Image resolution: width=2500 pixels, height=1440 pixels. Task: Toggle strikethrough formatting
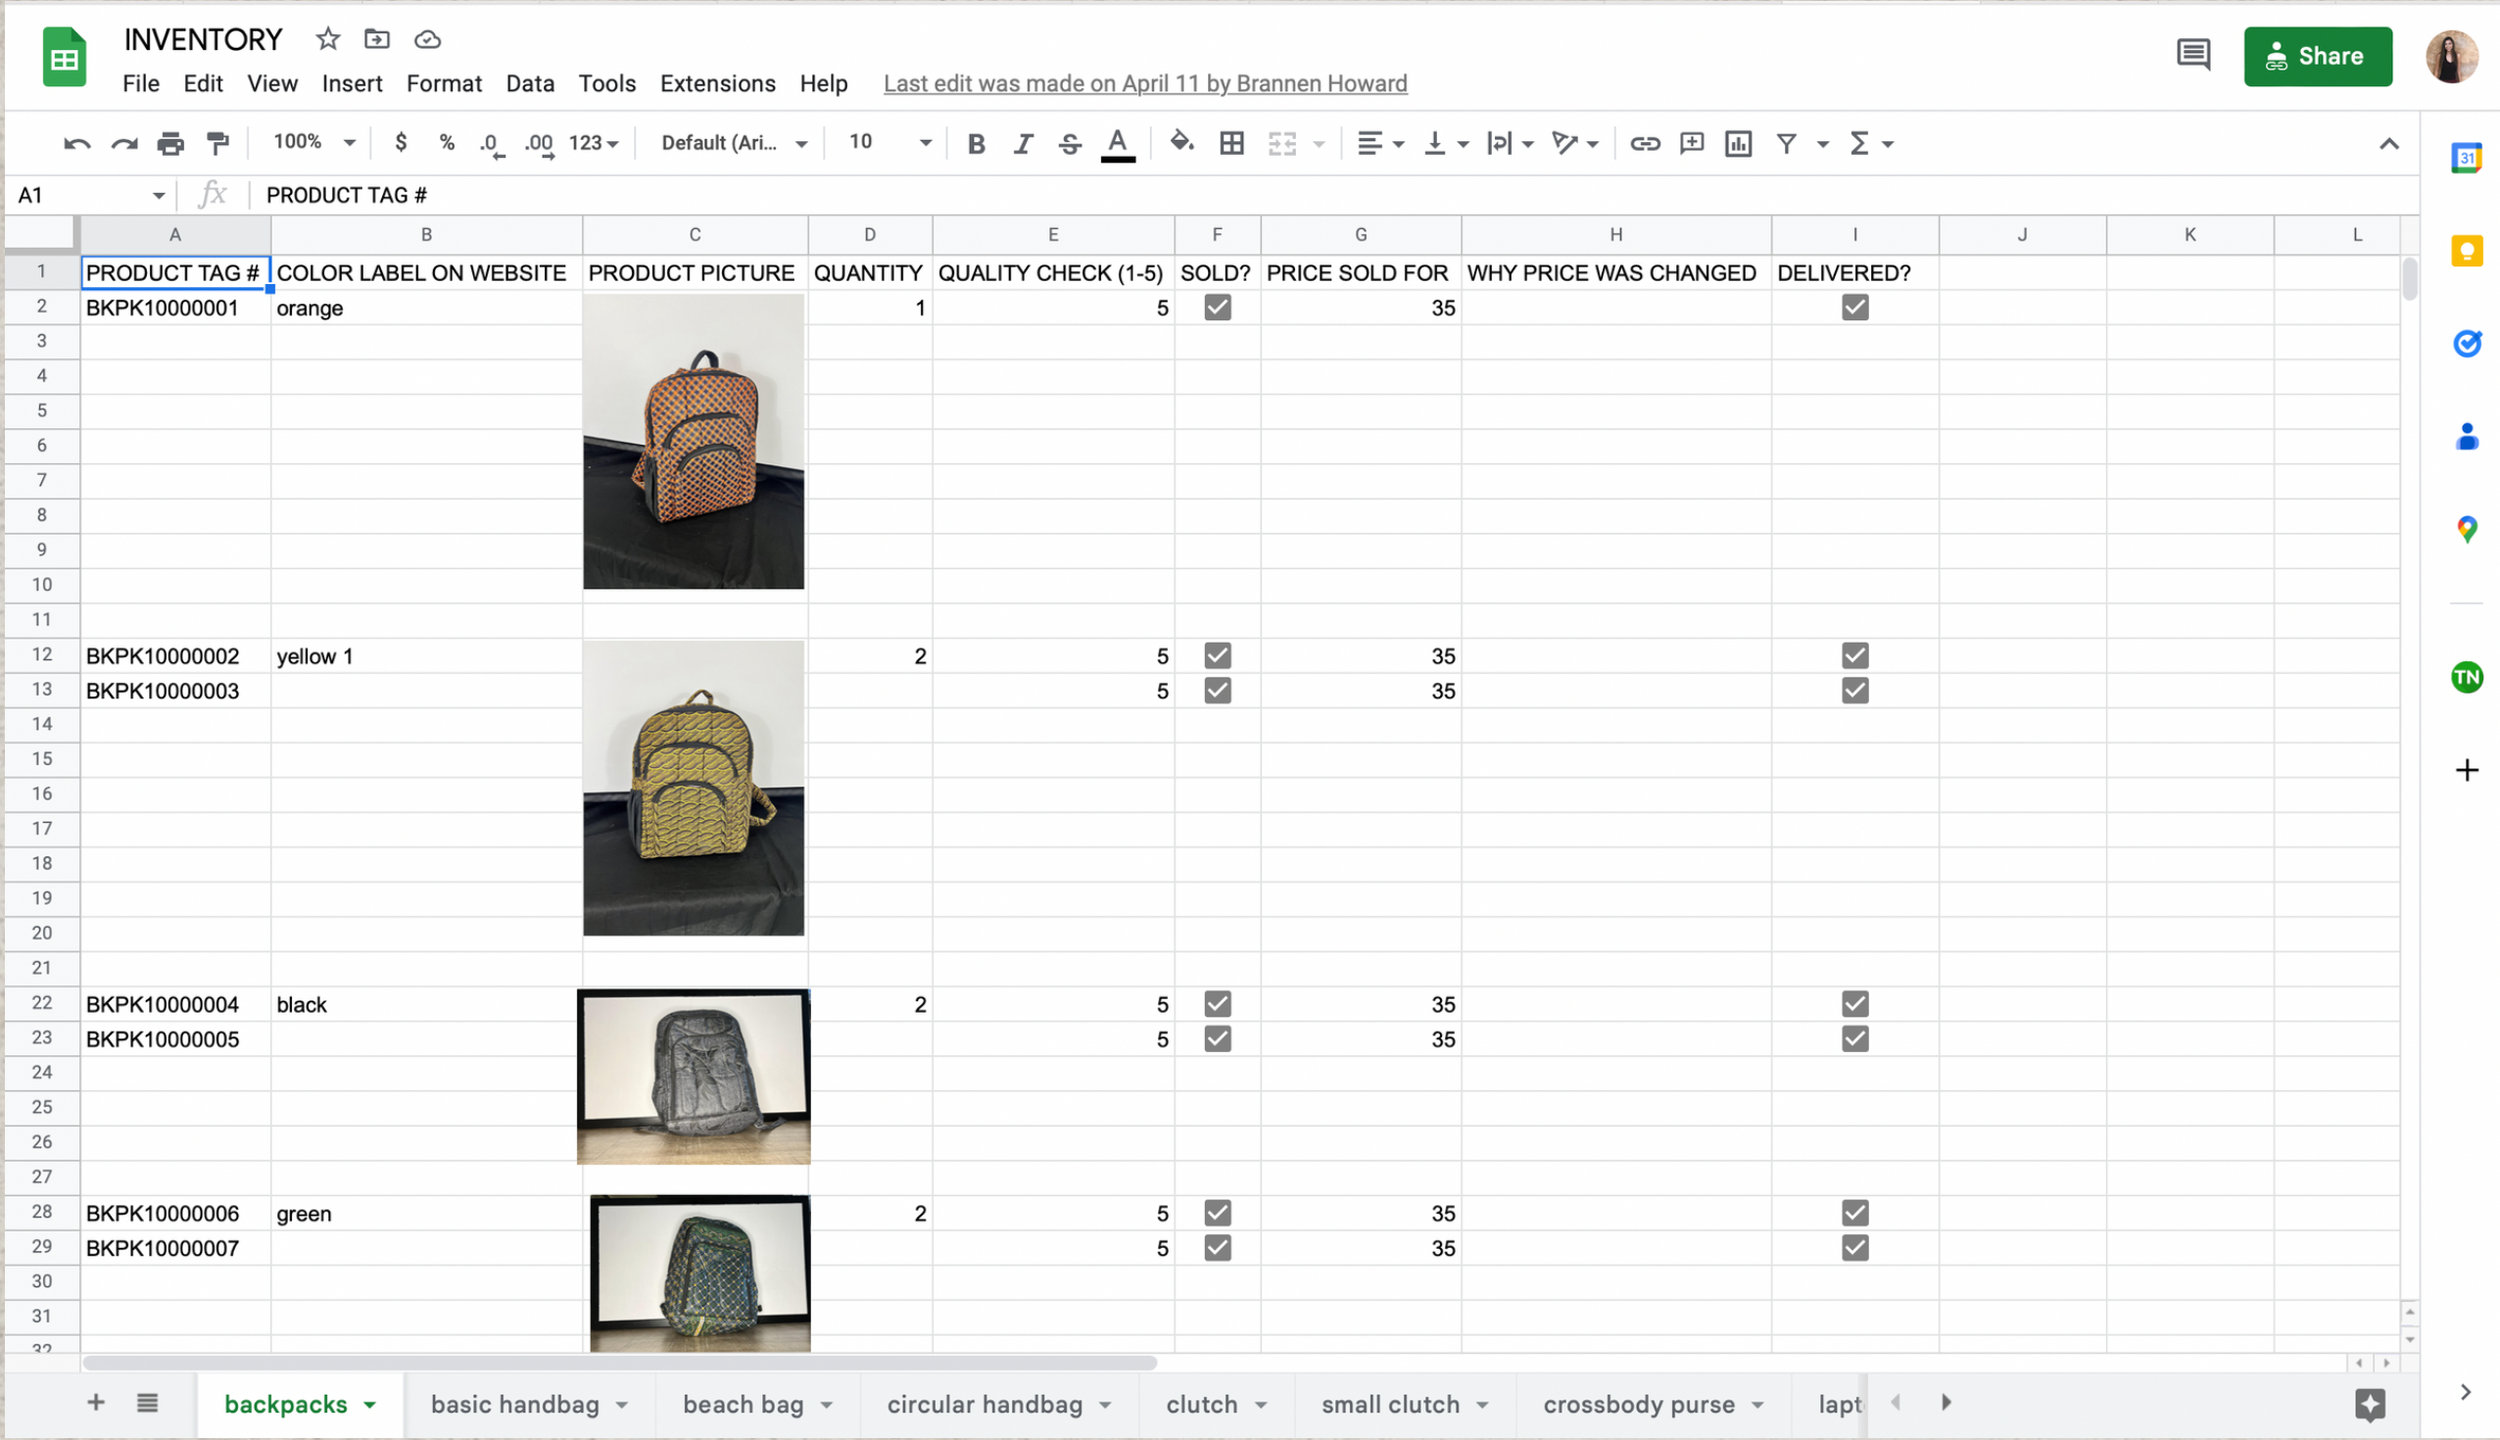[x=1069, y=143]
